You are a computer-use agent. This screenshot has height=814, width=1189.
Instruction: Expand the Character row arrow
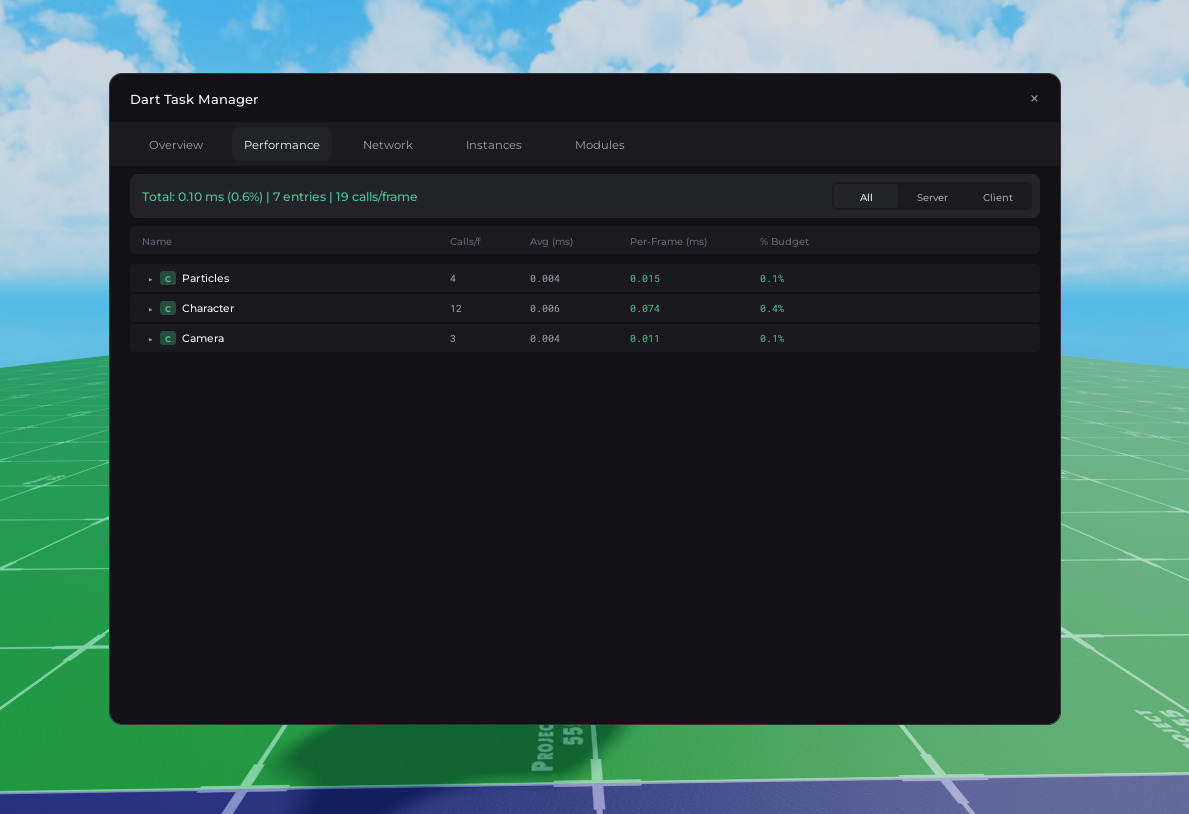click(150, 309)
